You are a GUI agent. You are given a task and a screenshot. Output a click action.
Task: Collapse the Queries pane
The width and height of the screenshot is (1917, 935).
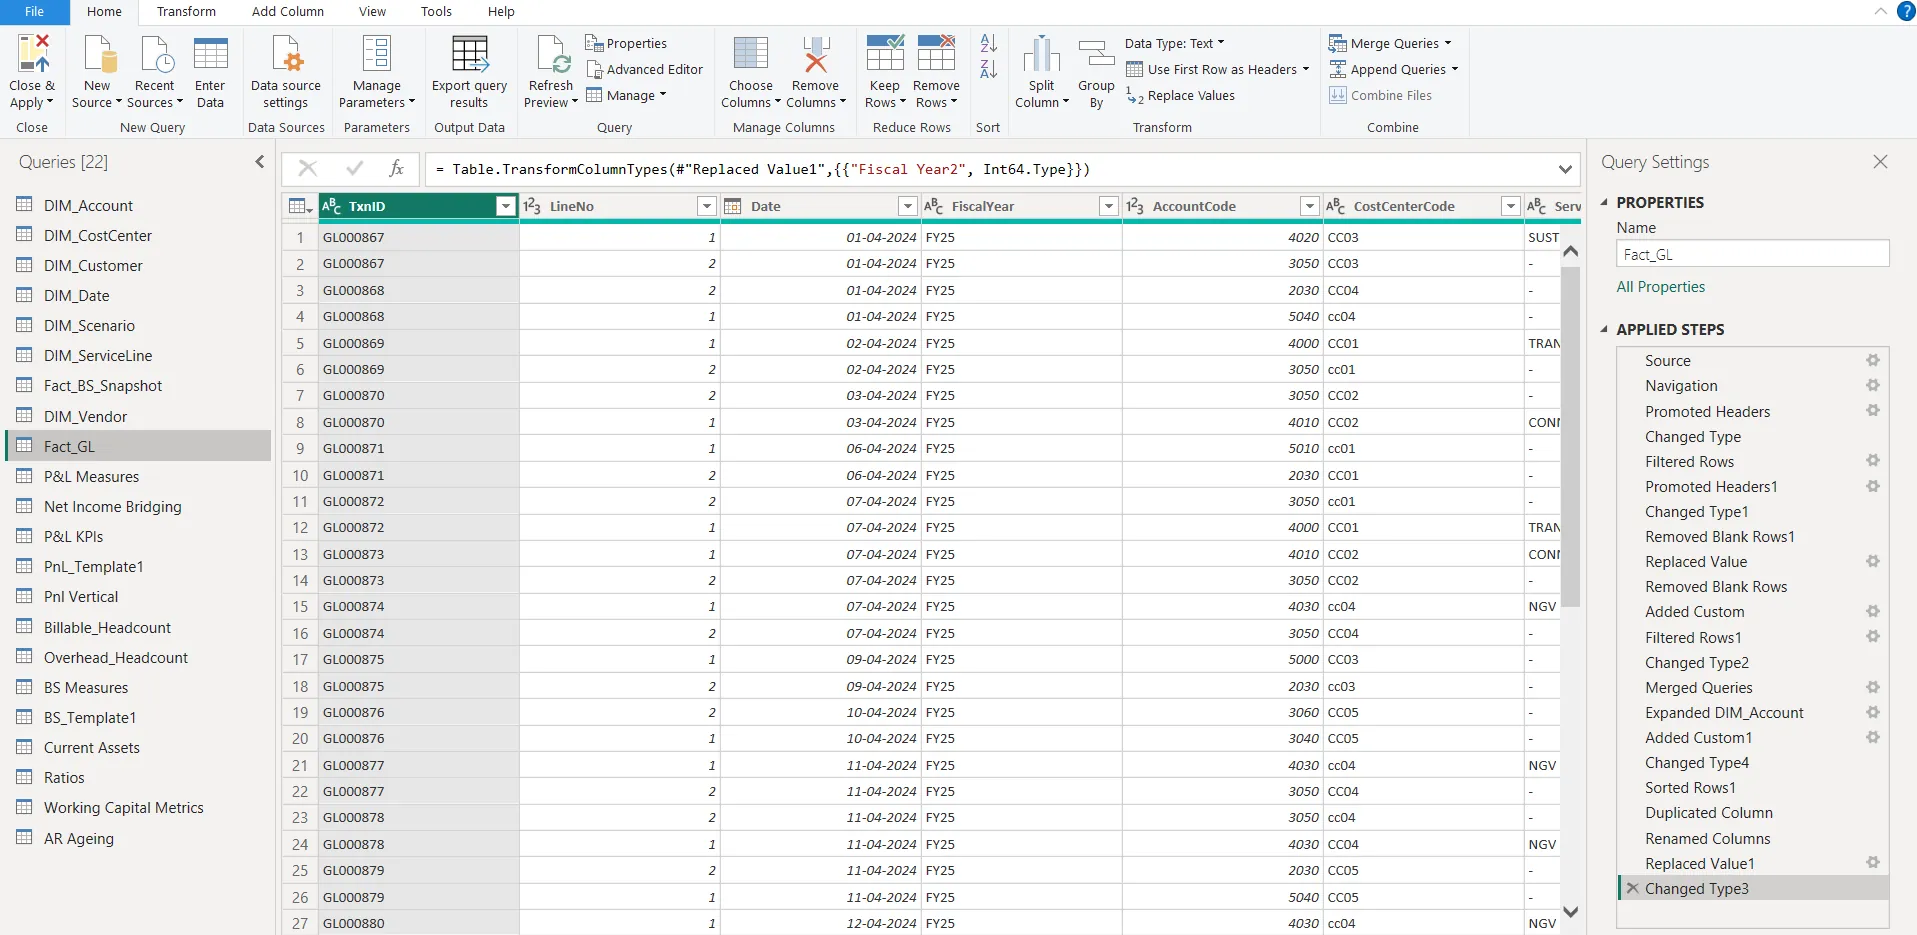259,161
